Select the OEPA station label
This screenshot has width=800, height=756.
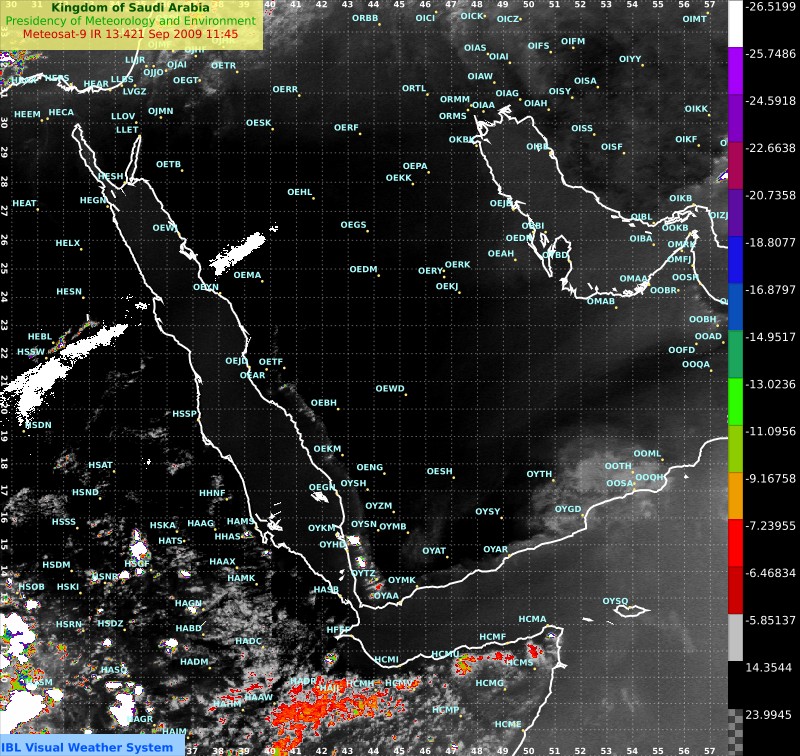point(415,166)
